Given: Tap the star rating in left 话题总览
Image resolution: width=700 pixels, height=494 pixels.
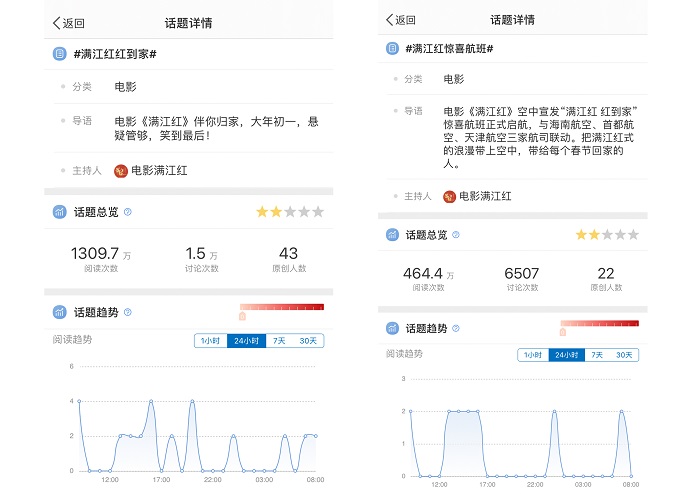Looking at the screenshot, I should tap(290, 212).
